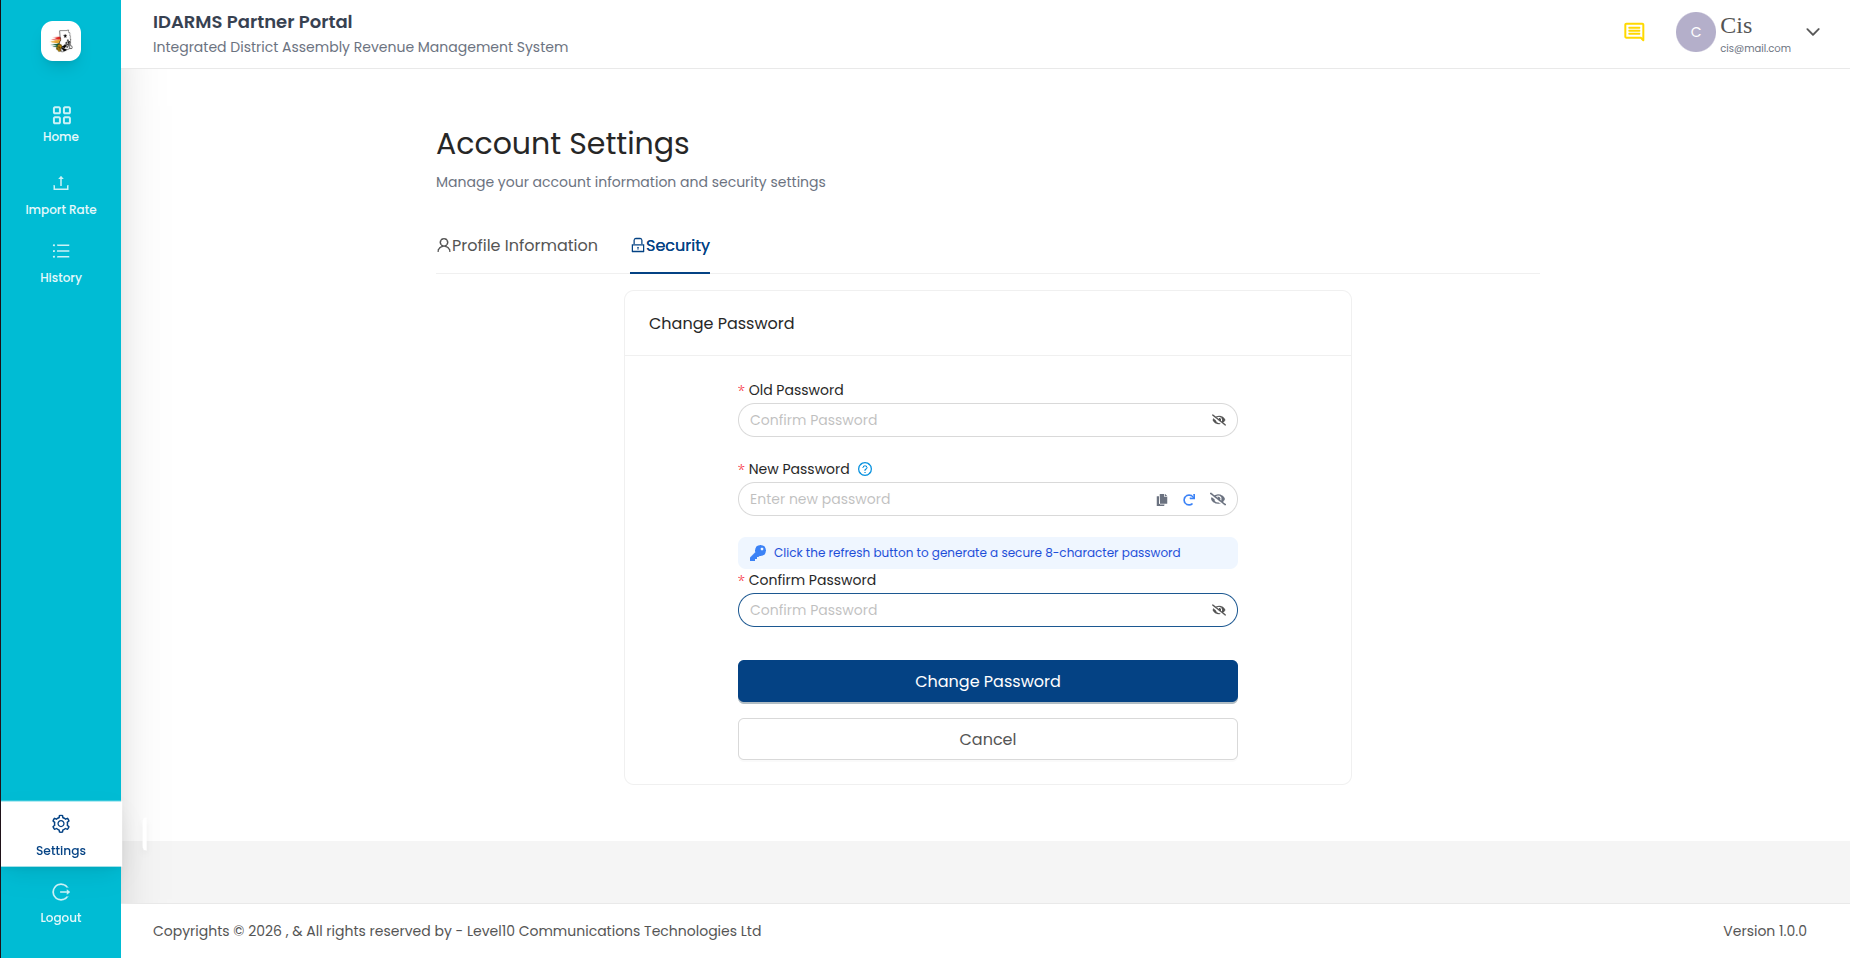Click the Version 1.0.0 footer text

point(1765,931)
